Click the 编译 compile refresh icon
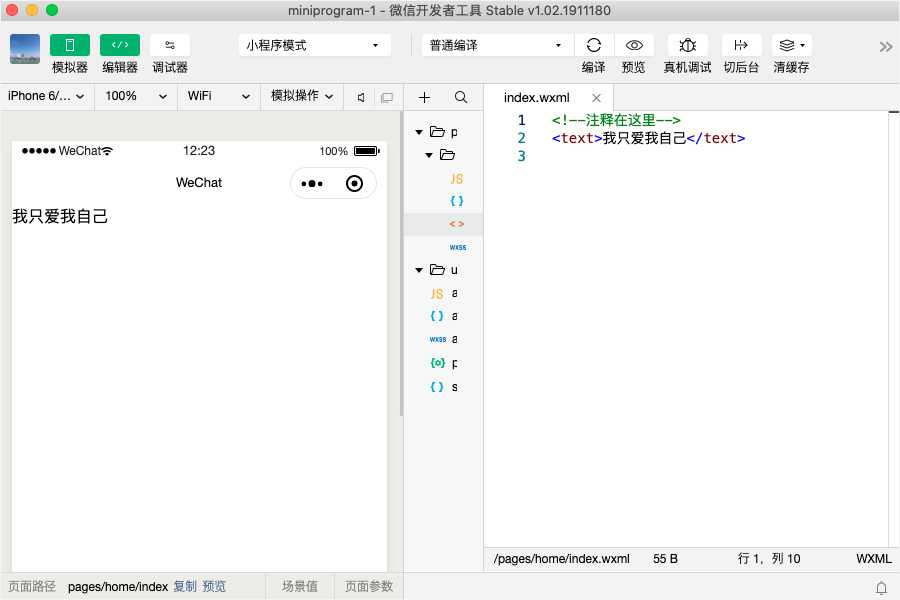 (593, 45)
